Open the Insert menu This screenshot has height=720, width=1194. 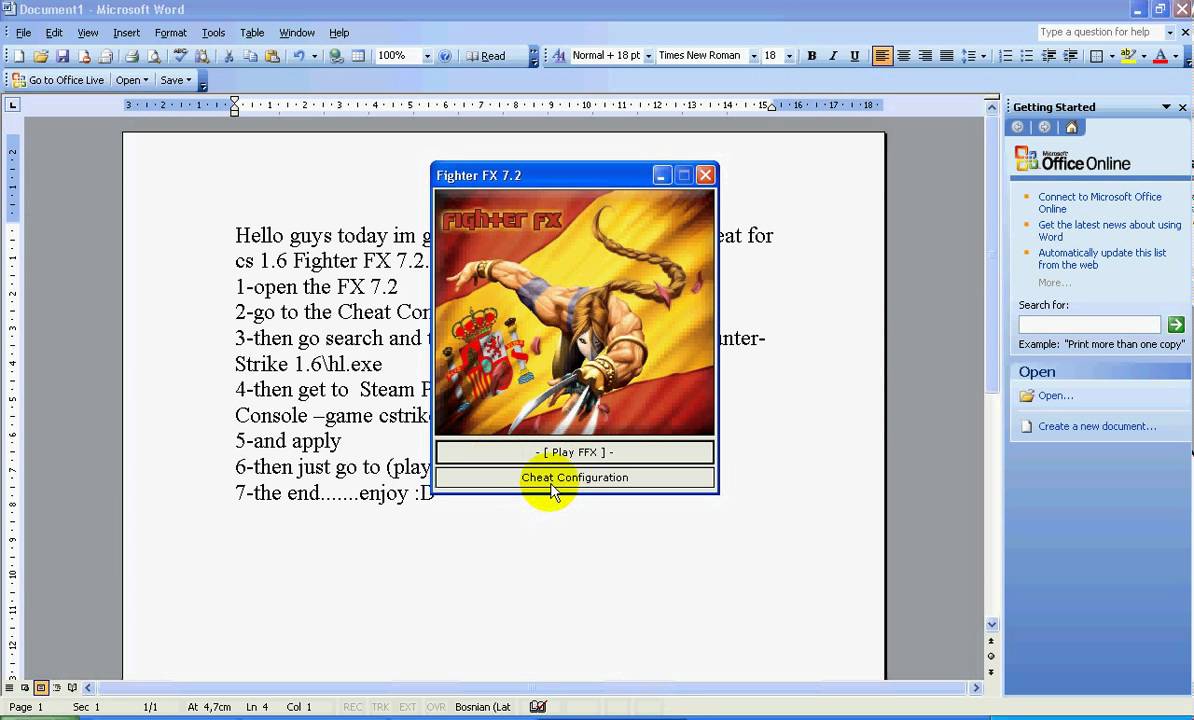pyautogui.click(x=126, y=33)
